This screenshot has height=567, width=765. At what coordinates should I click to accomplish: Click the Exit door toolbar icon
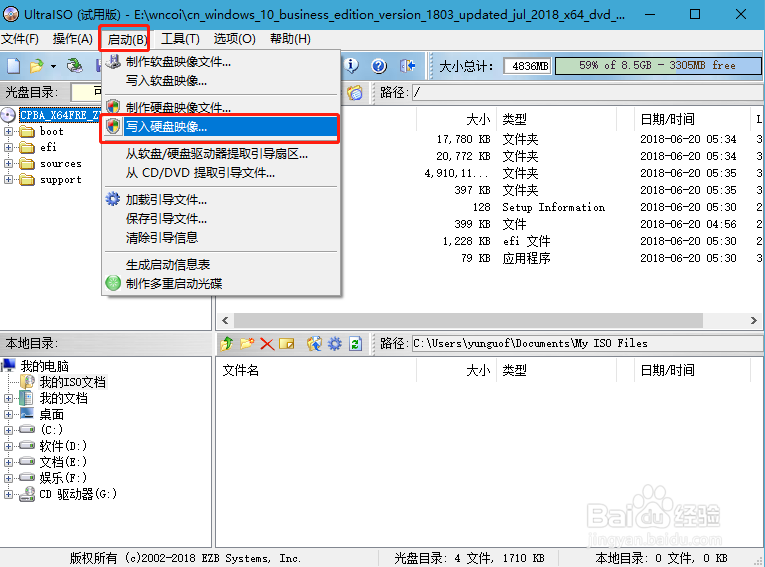pyautogui.click(x=407, y=65)
